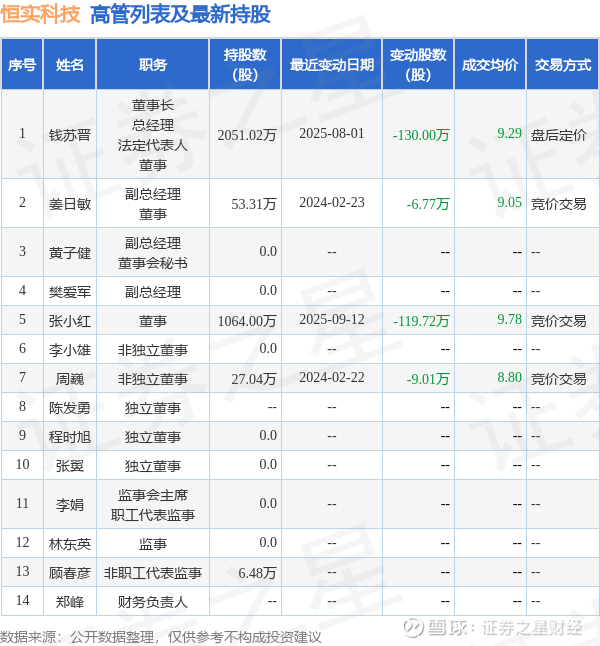Click the average price 8.80

(509, 377)
